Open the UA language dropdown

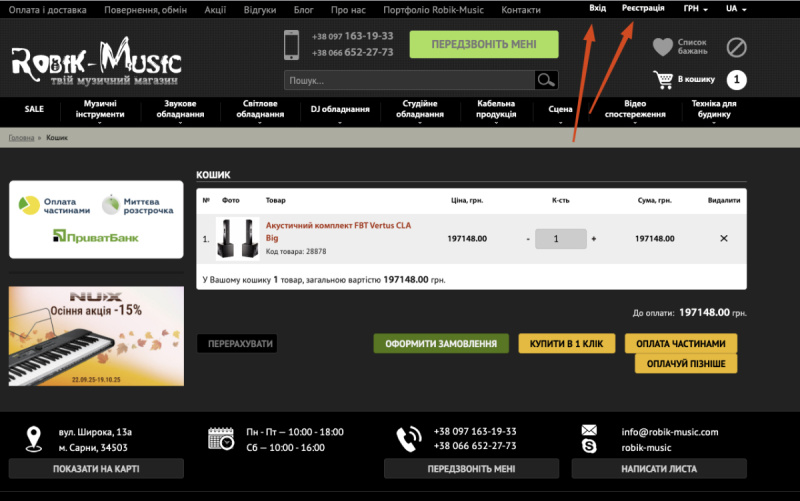pyautogui.click(x=737, y=9)
